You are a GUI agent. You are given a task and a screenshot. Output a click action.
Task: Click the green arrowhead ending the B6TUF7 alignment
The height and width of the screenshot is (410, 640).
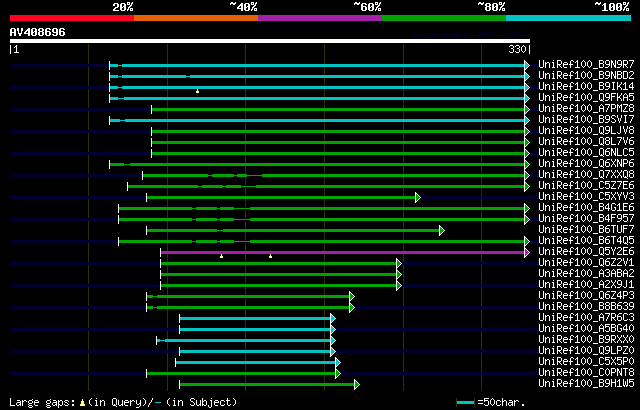pyautogui.click(x=442, y=230)
